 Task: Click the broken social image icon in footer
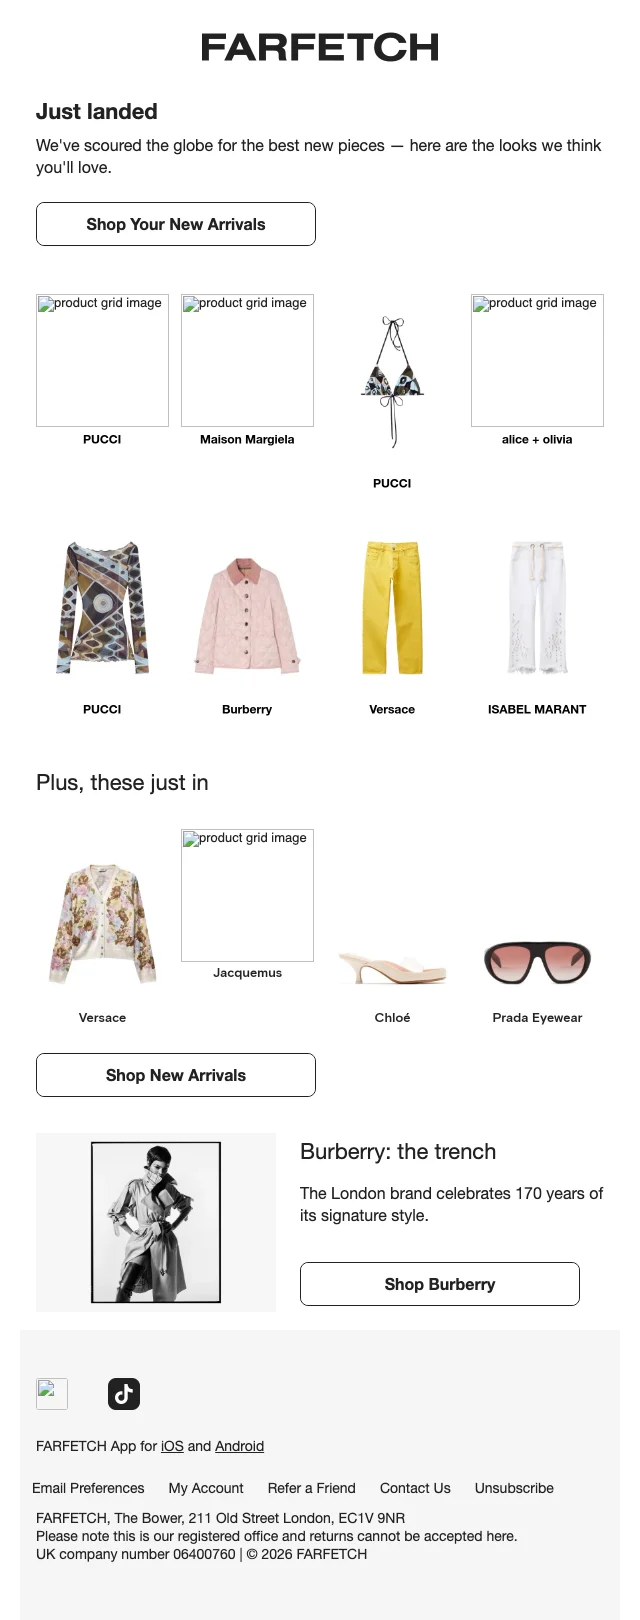click(52, 1394)
